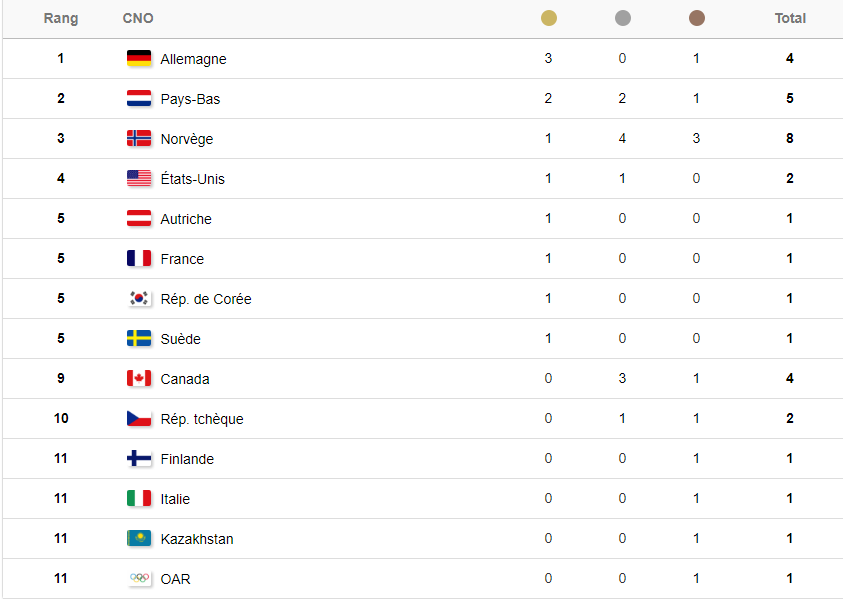Click the Germany flag icon
843x599 pixels.
coord(139,58)
